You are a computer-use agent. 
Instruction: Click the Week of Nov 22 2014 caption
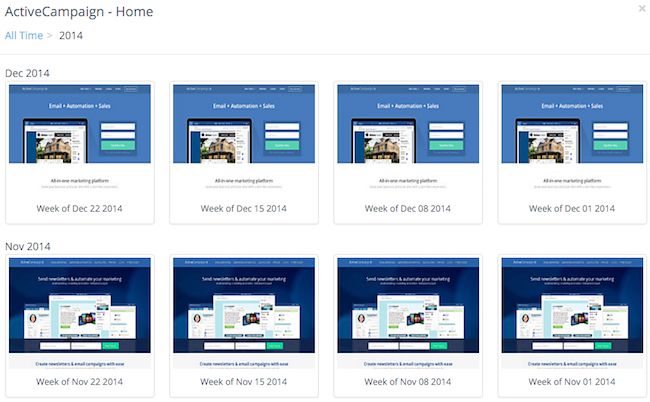(80, 382)
